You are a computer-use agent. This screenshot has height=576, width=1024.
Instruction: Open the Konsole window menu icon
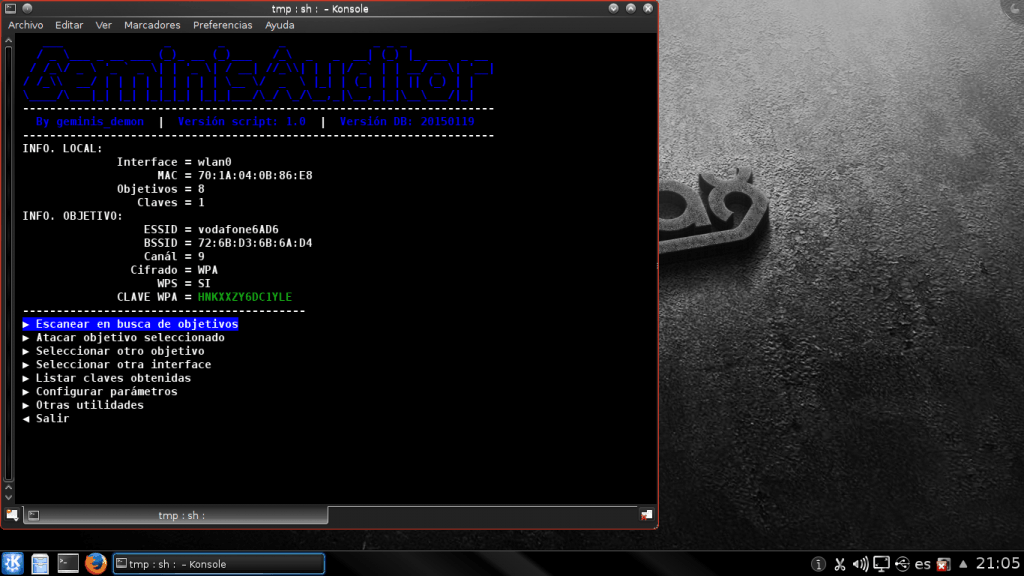pos(11,9)
